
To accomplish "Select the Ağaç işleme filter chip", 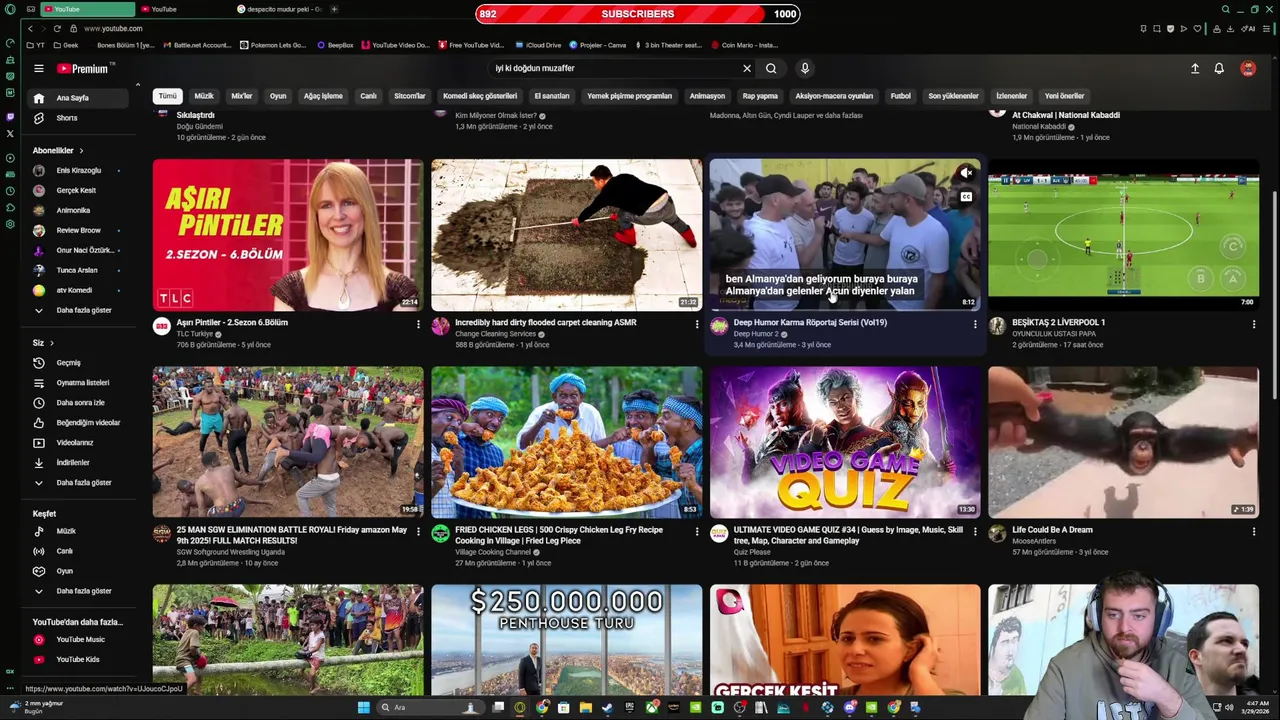I will pyautogui.click(x=323, y=96).
